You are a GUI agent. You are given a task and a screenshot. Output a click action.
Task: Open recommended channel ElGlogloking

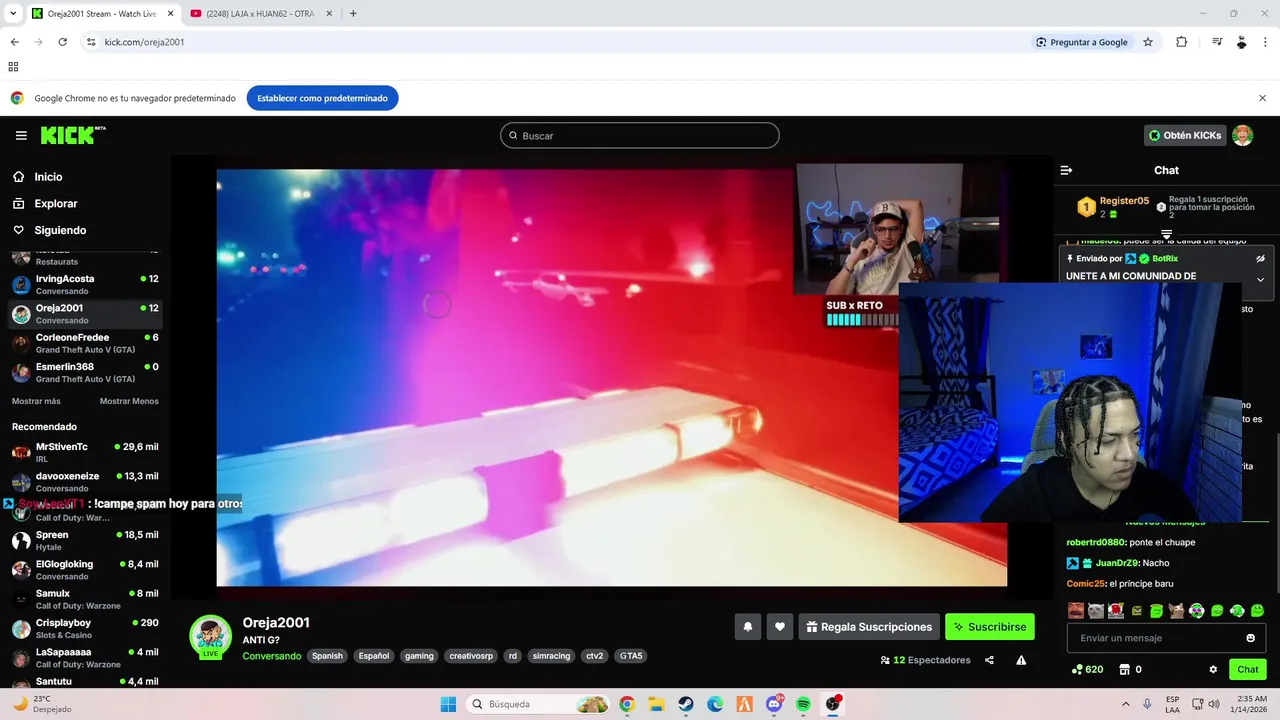[x=85, y=569]
